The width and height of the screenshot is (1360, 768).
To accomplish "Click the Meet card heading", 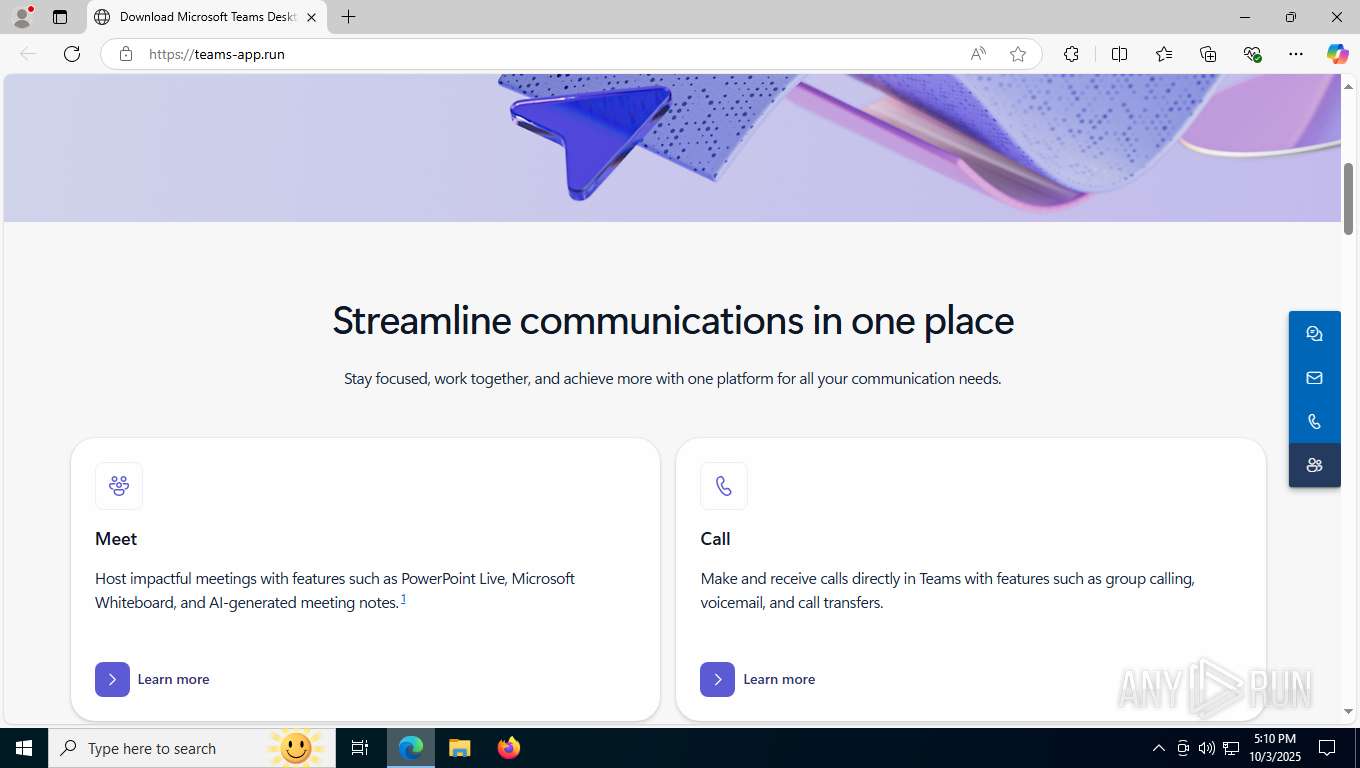I will pyautogui.click(x=116, y=539).
